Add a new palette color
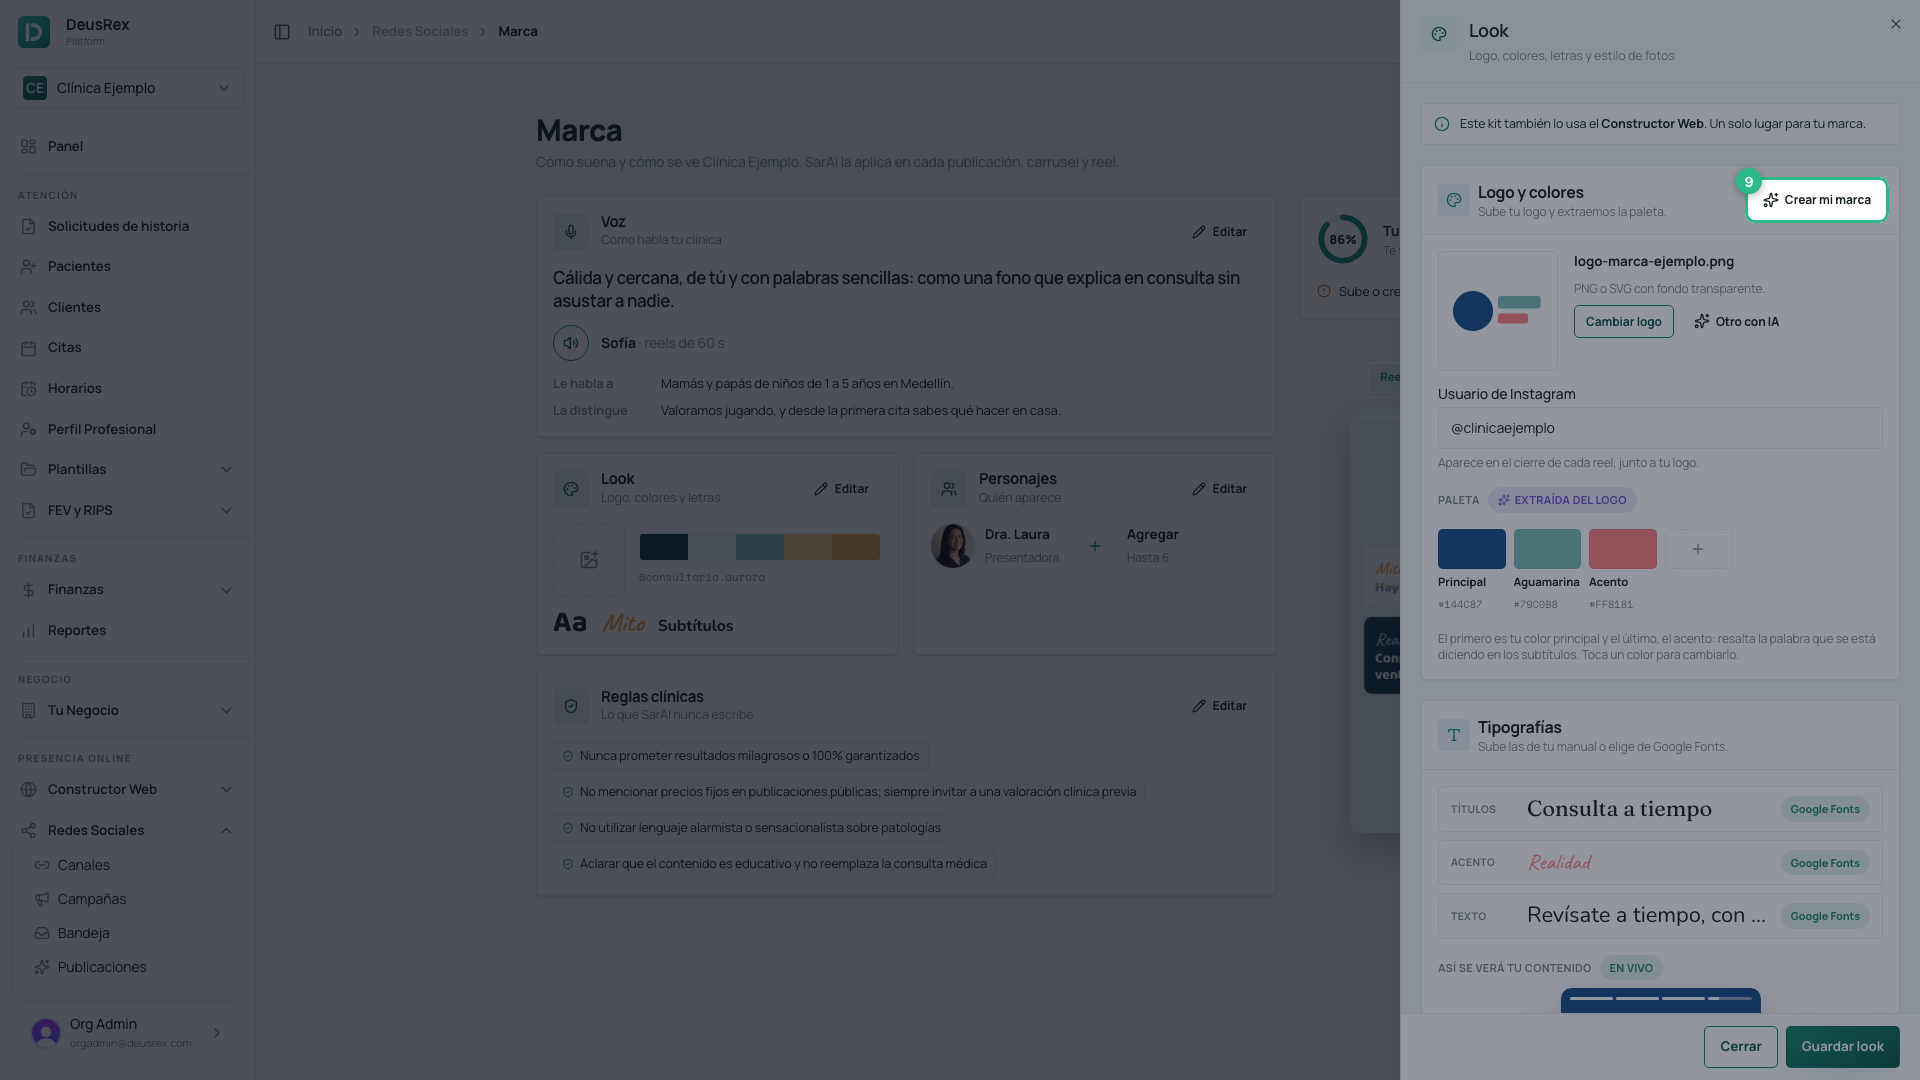This screenshot has width=1920, height=1080. pos(1698,549)
